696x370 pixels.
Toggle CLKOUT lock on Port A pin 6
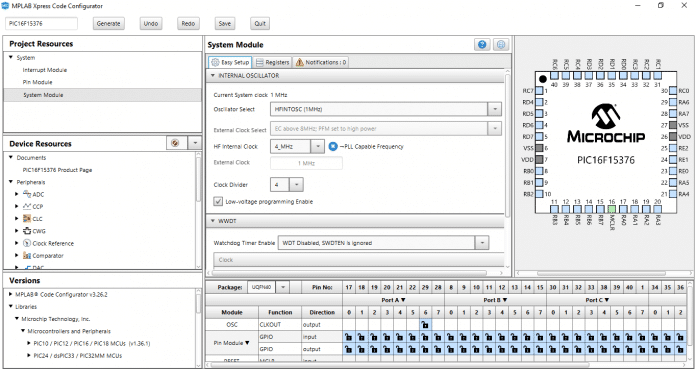pyautogui.click(x=425, y=325)
